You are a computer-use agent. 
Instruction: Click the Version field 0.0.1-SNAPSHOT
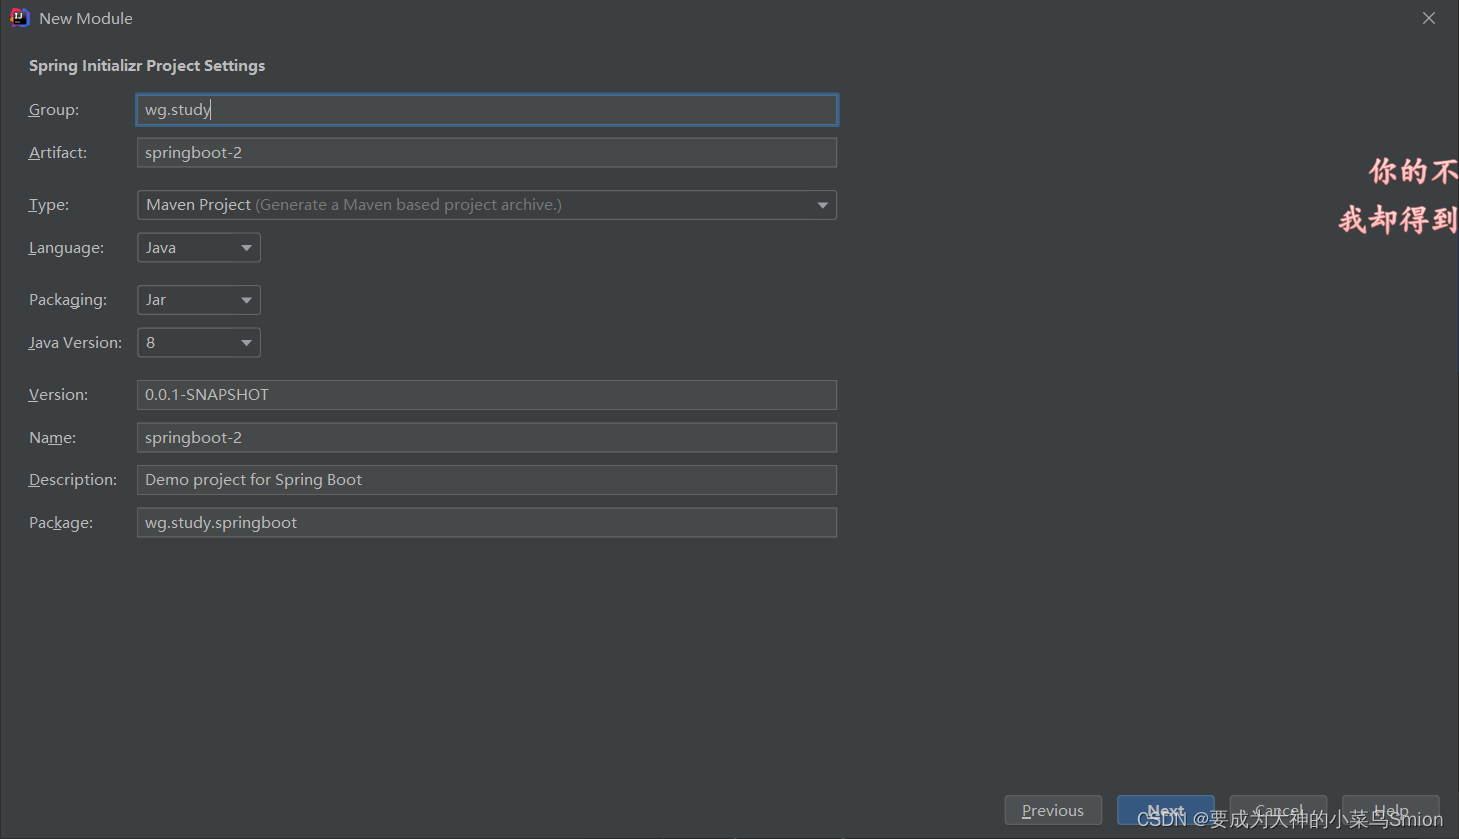click(487, 395)
